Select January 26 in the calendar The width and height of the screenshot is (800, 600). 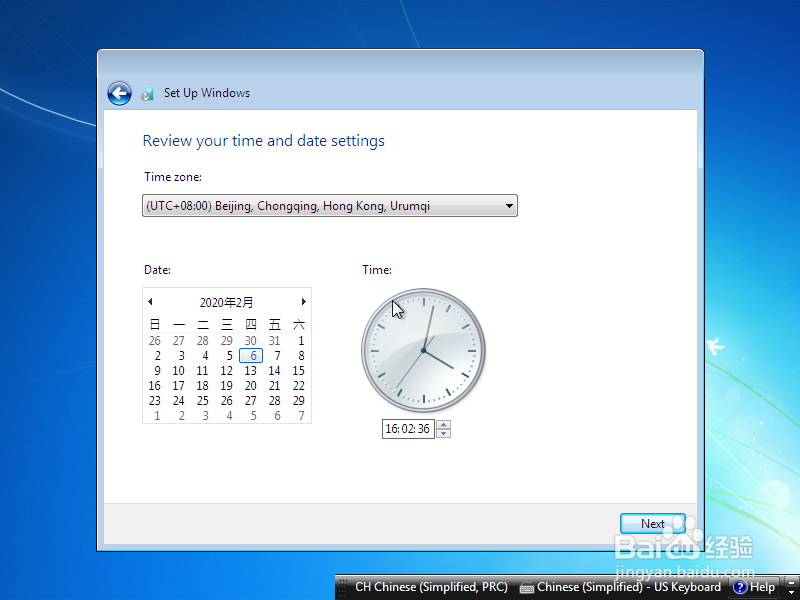[155, 341]
